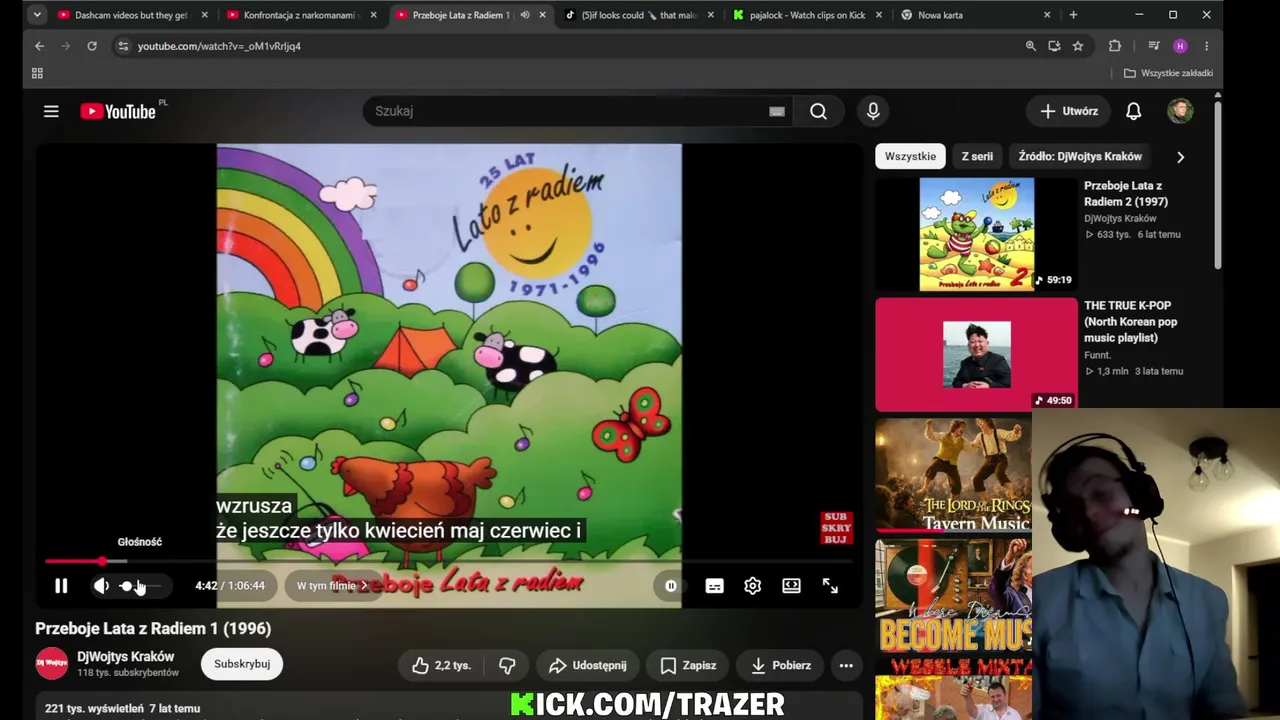Open the YouTube account avatar menu
1280x720 pixels.
[x=1180, y=111]
